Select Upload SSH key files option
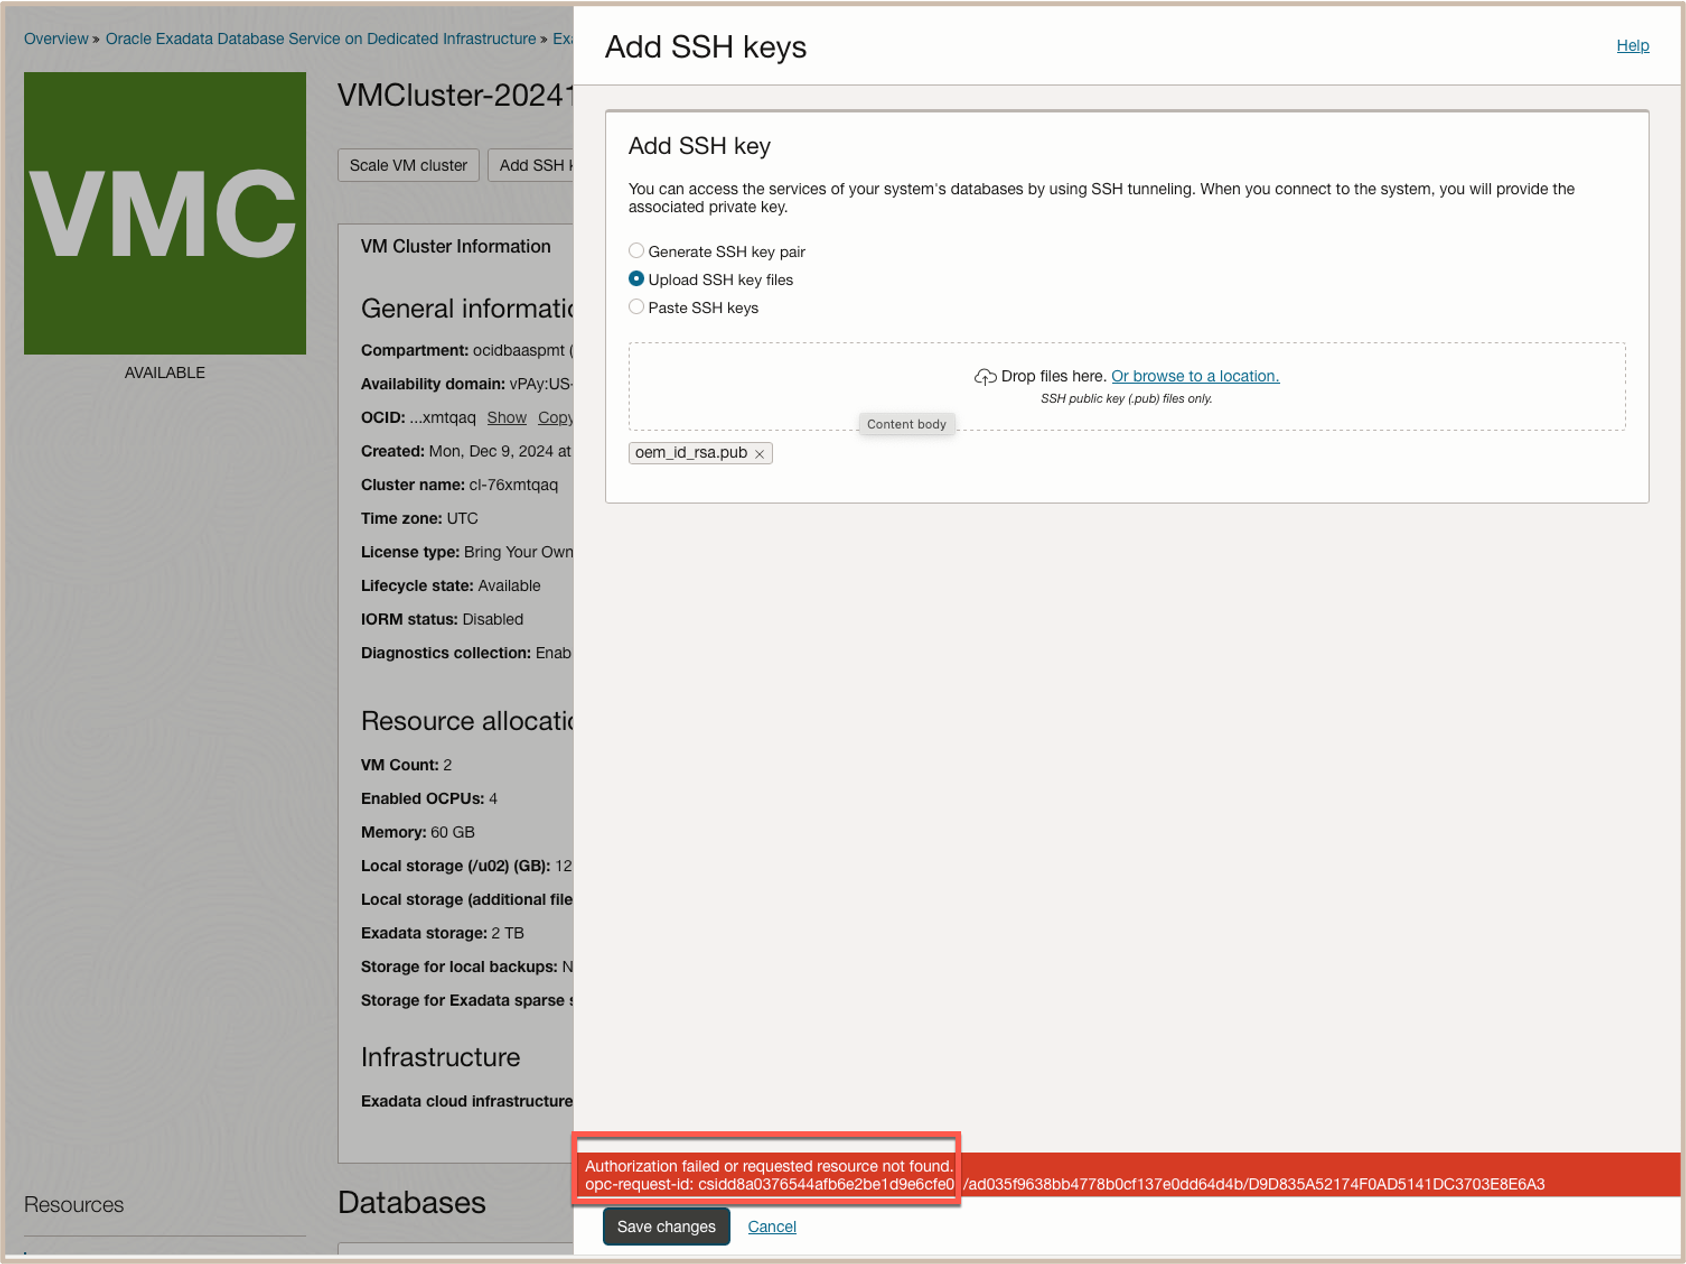This screenshot has width=1686, height=1264. [x=636, y=279]
